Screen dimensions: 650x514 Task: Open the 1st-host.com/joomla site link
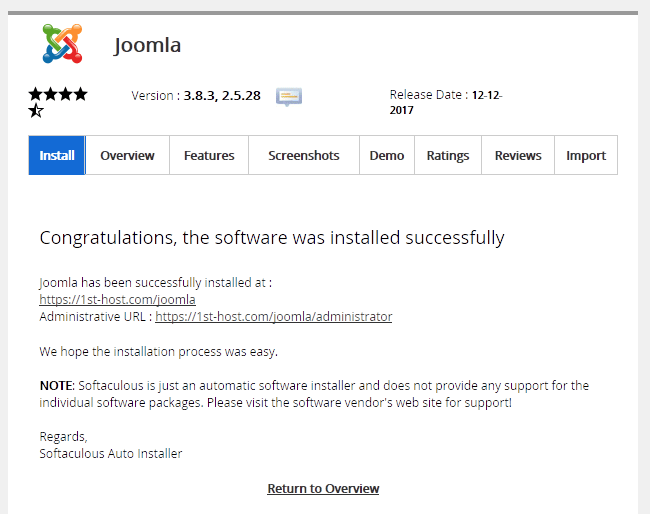click(117, 299)
